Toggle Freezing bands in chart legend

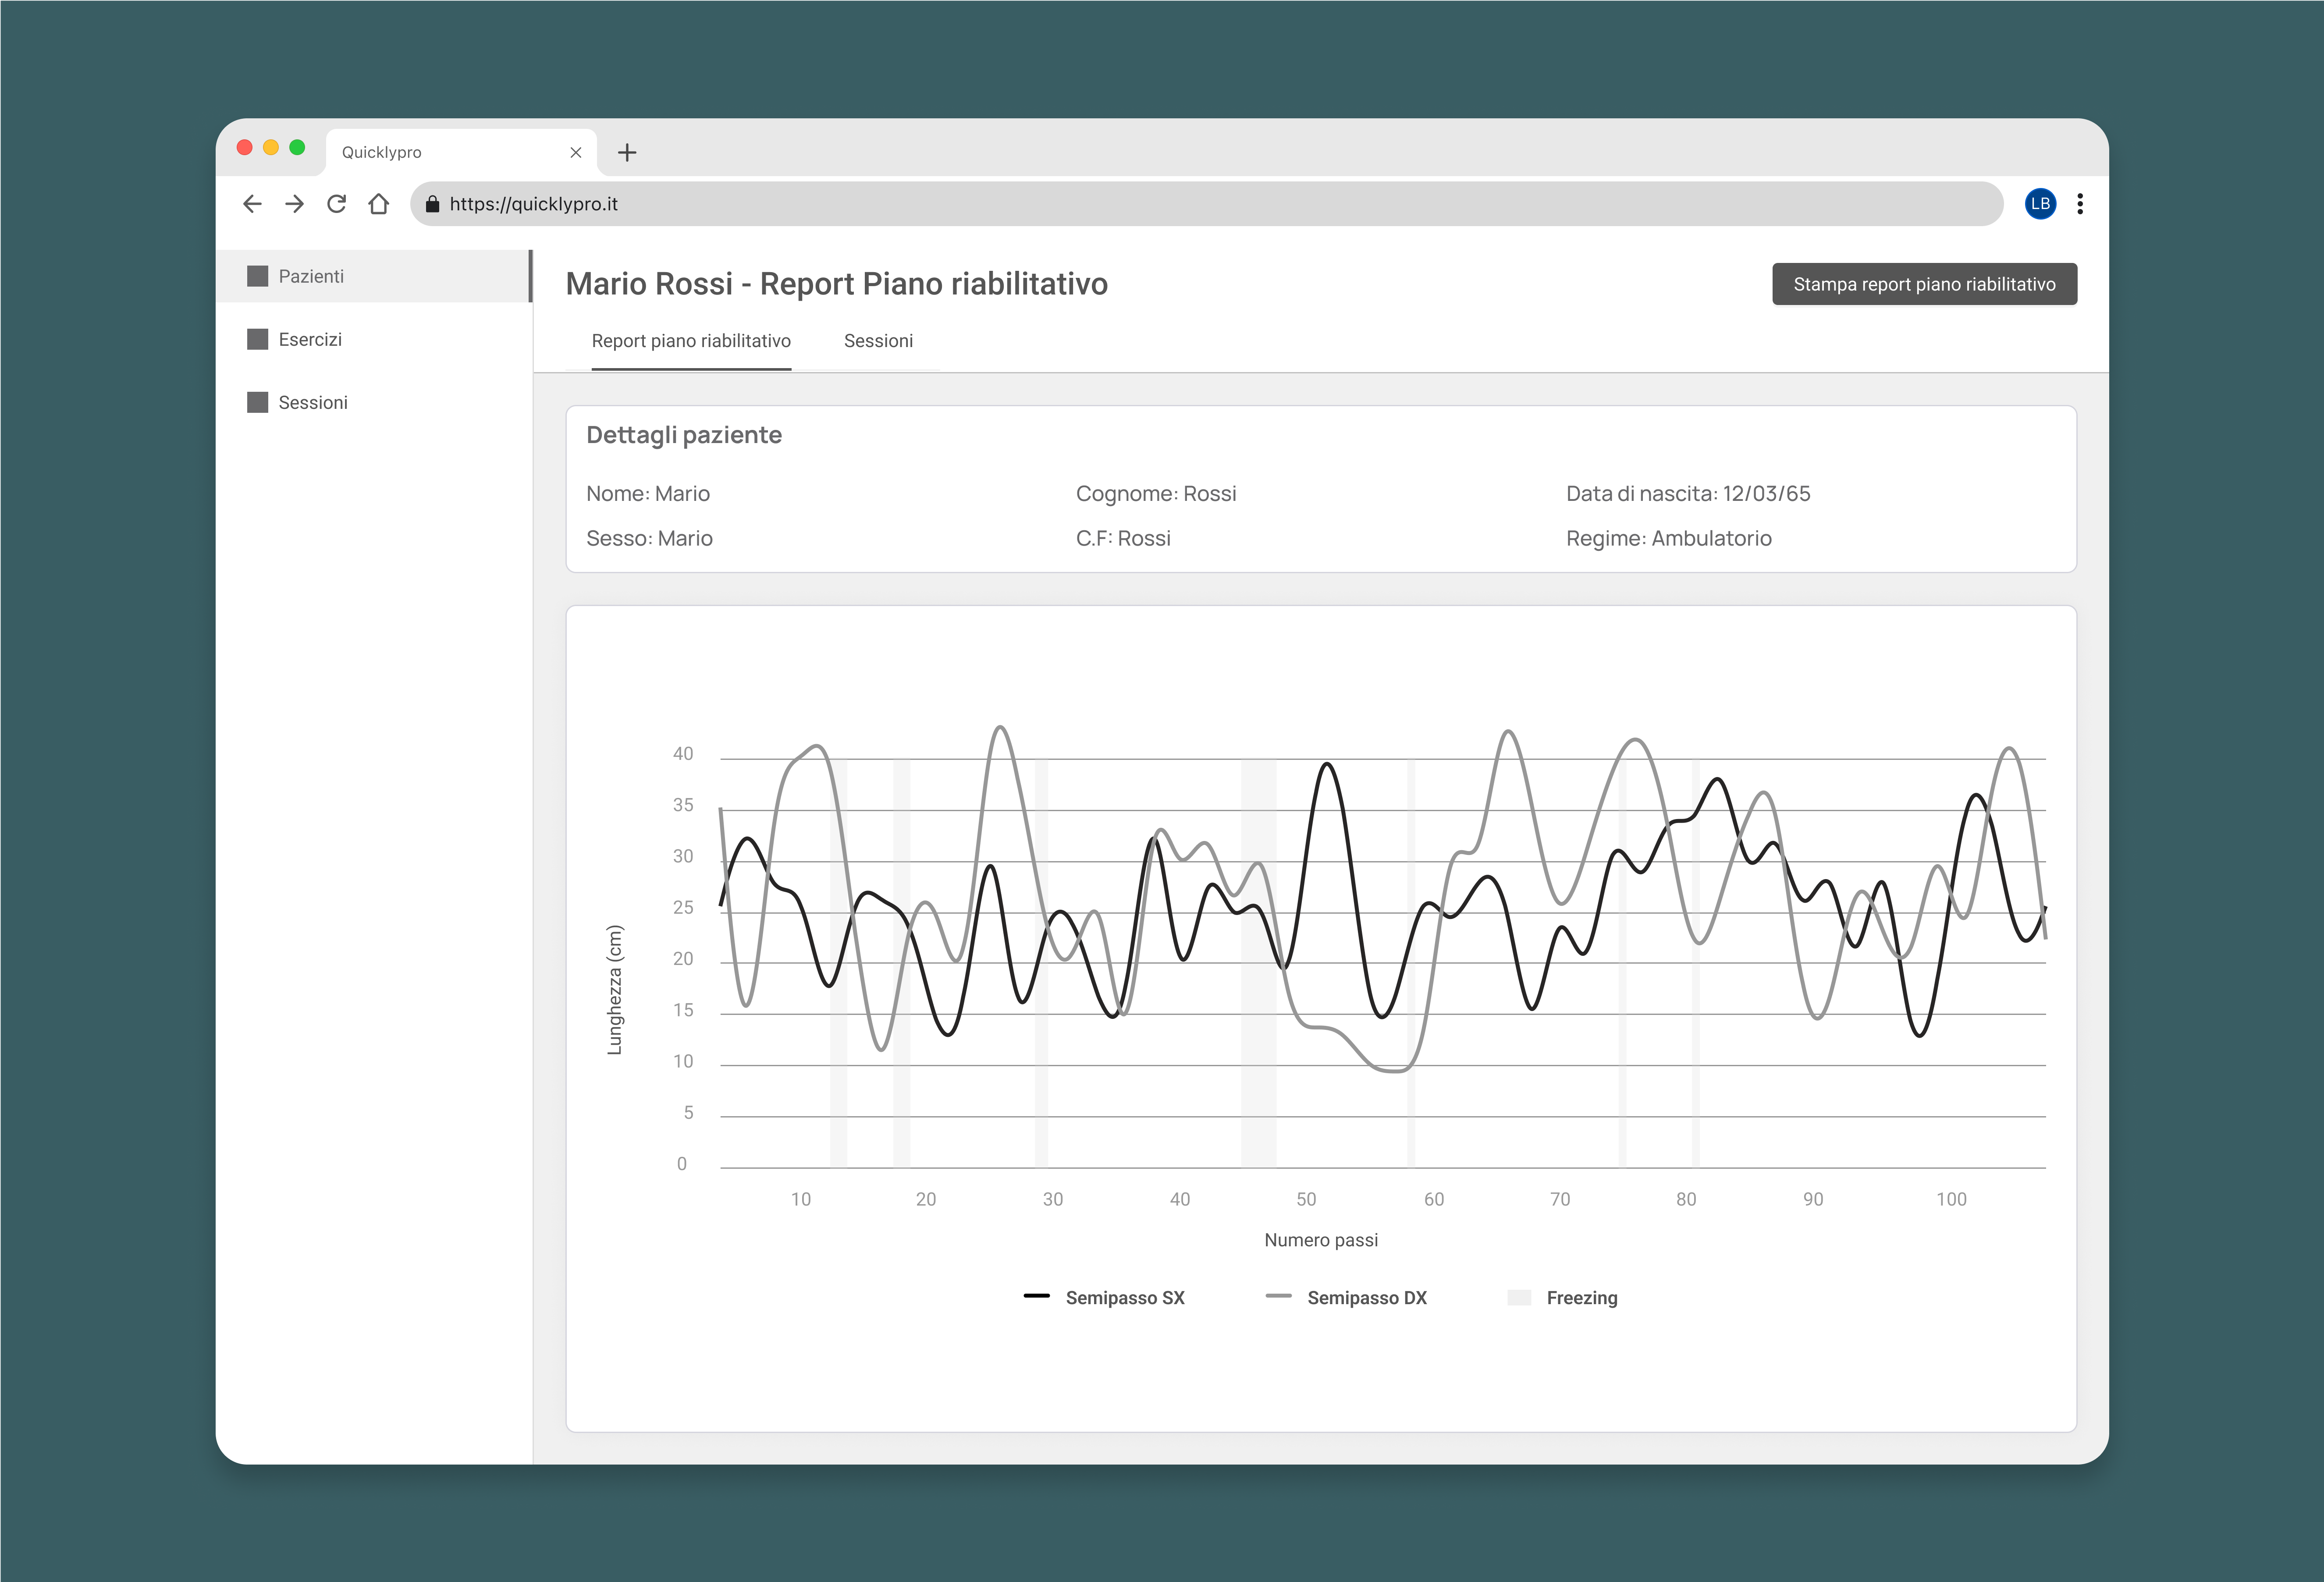[x=1581, y=1297]
